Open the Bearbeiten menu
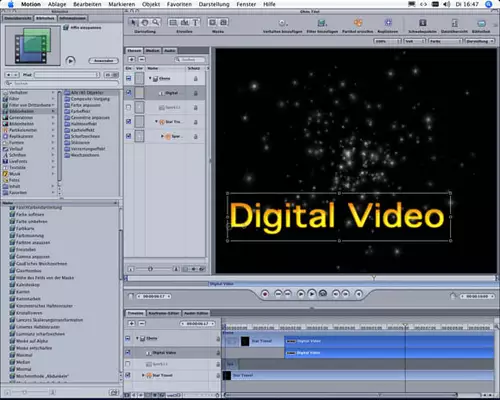The height and width of the screenshot is (400, 500). tap(87, 4)
